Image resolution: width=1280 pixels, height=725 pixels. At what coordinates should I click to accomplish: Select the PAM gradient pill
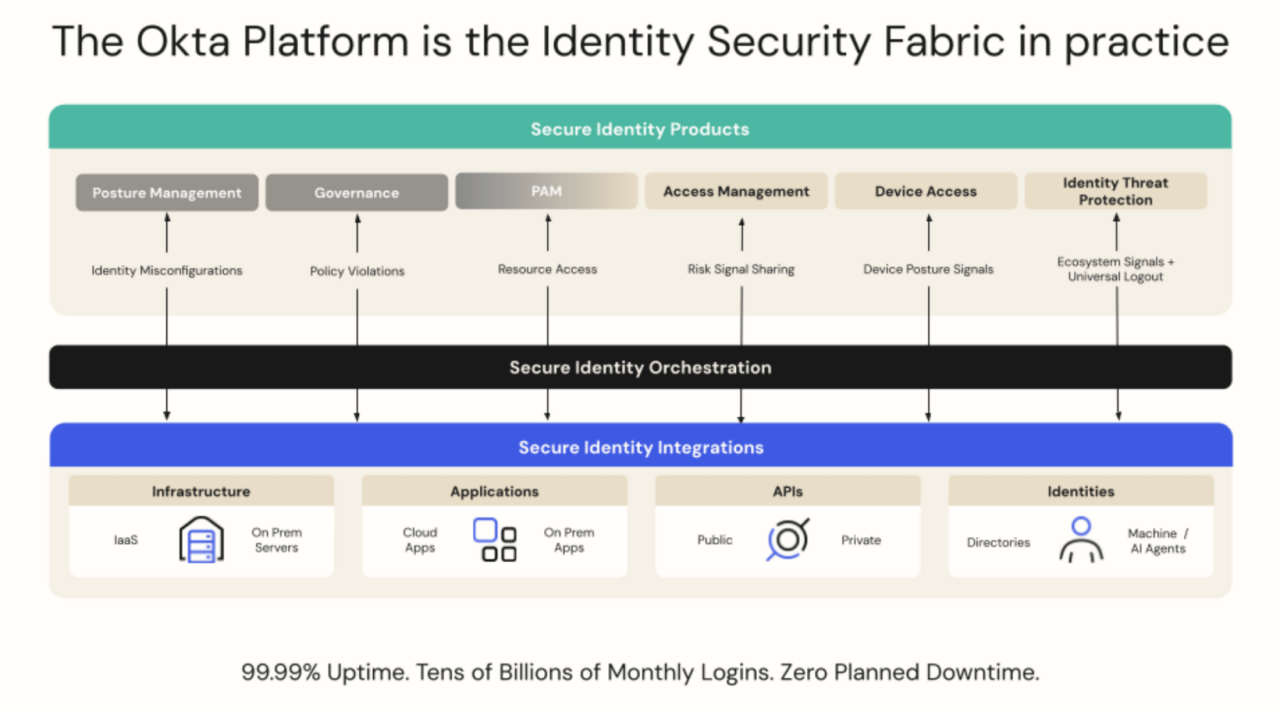[x=546, y=191]
